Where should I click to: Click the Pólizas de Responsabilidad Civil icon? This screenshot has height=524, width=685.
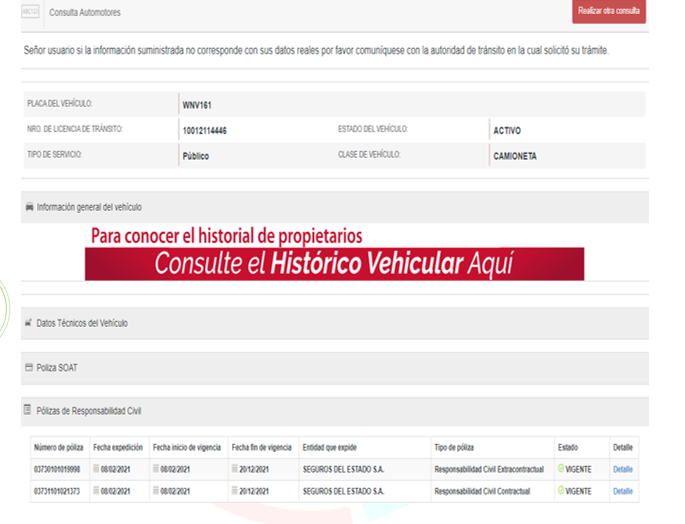click(29, 411)
